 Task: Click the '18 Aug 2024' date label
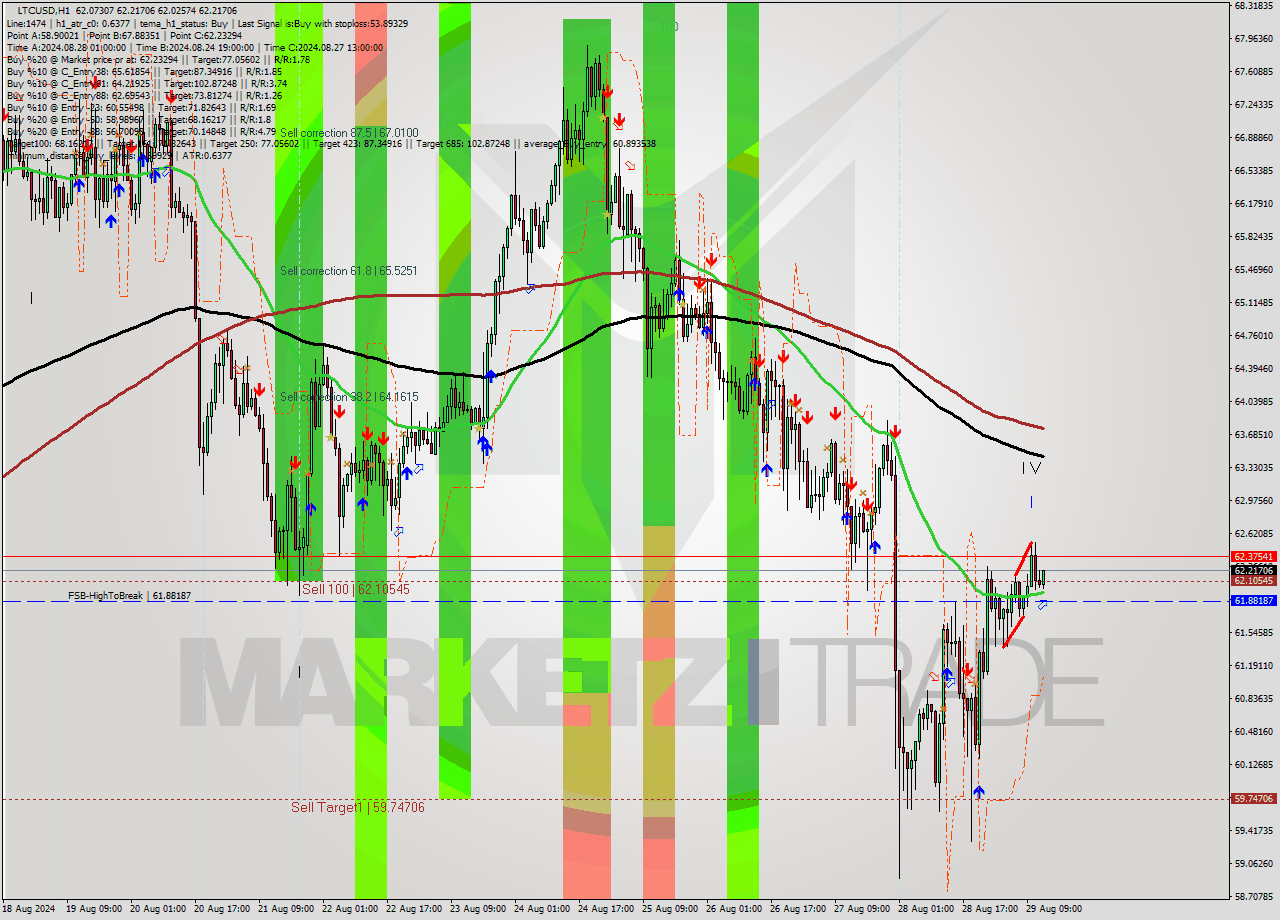coord(28,909)
